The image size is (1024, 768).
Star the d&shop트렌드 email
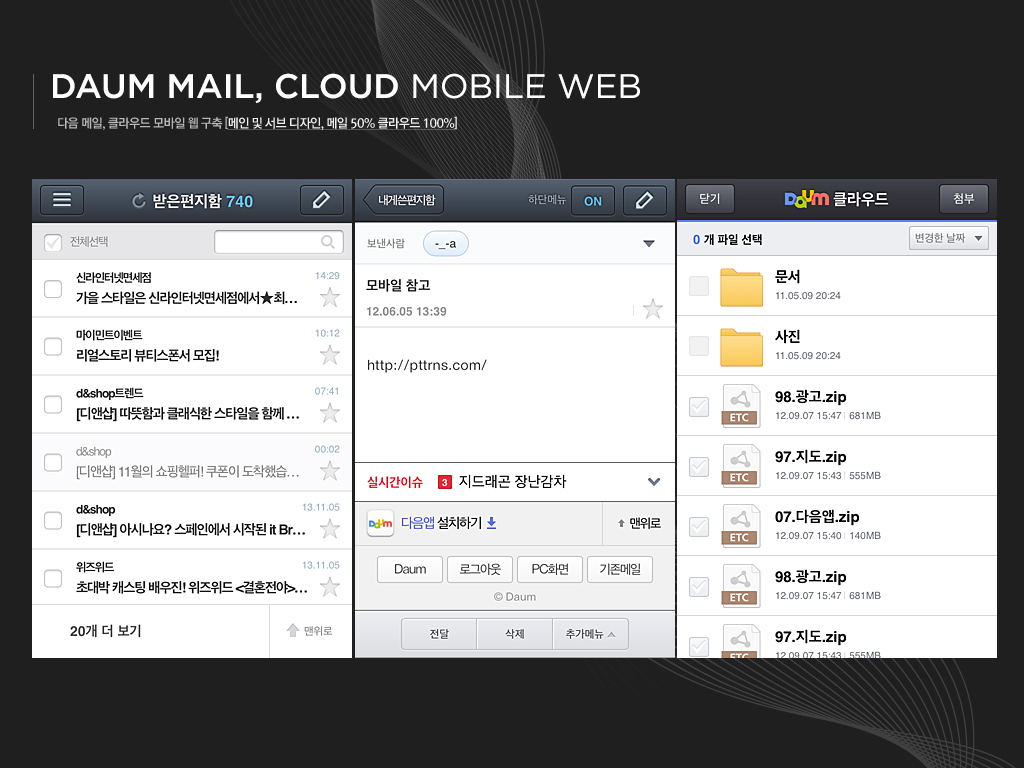pos(330,413)
